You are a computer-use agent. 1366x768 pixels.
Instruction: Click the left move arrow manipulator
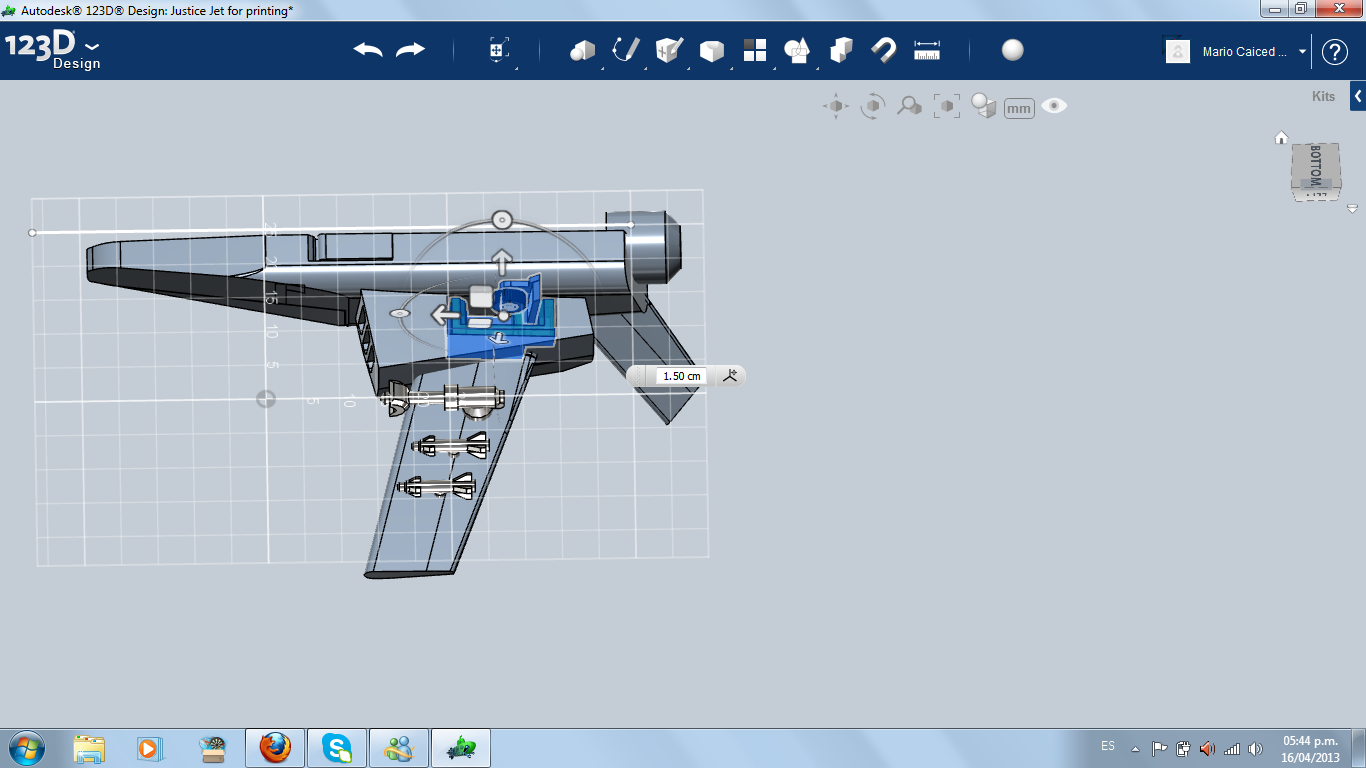[444, 316]
